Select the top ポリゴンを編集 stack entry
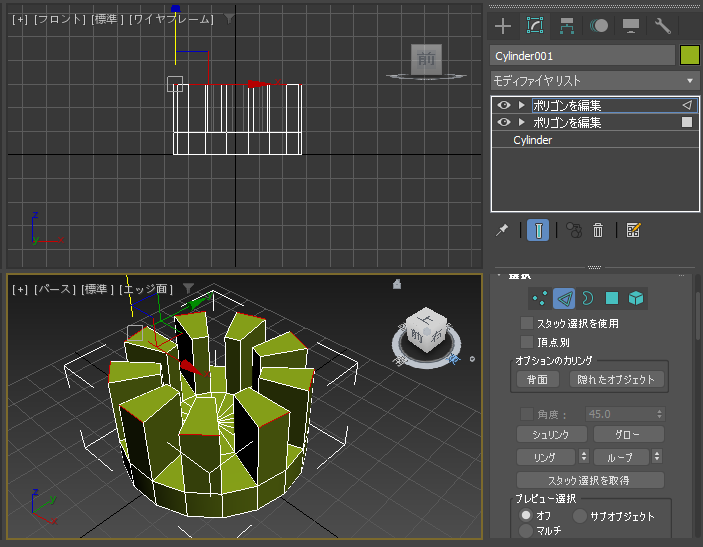The height and width of the screenshot is (547, 703). (567, 106)
